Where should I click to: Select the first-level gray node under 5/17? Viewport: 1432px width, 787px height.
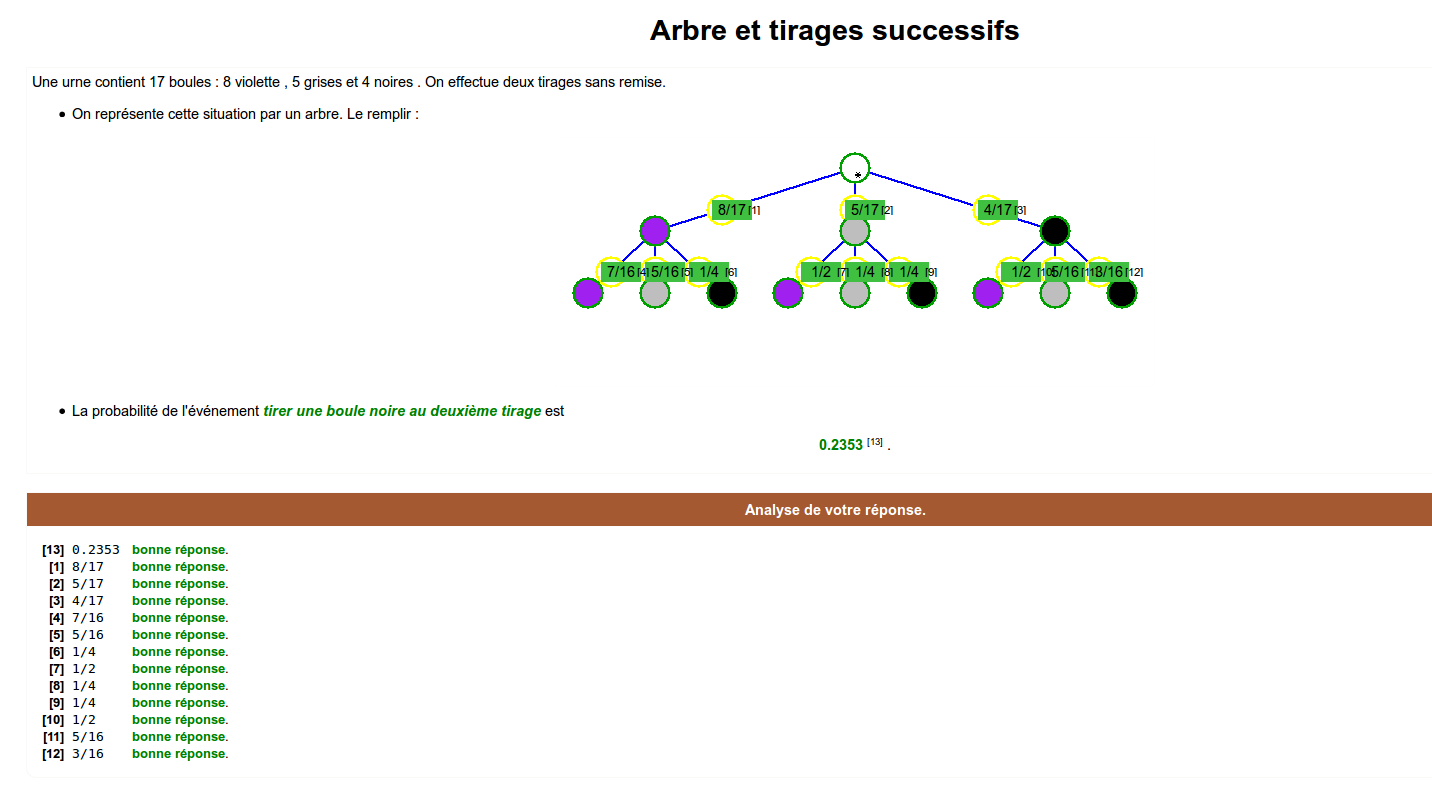[x=854, y=231]
